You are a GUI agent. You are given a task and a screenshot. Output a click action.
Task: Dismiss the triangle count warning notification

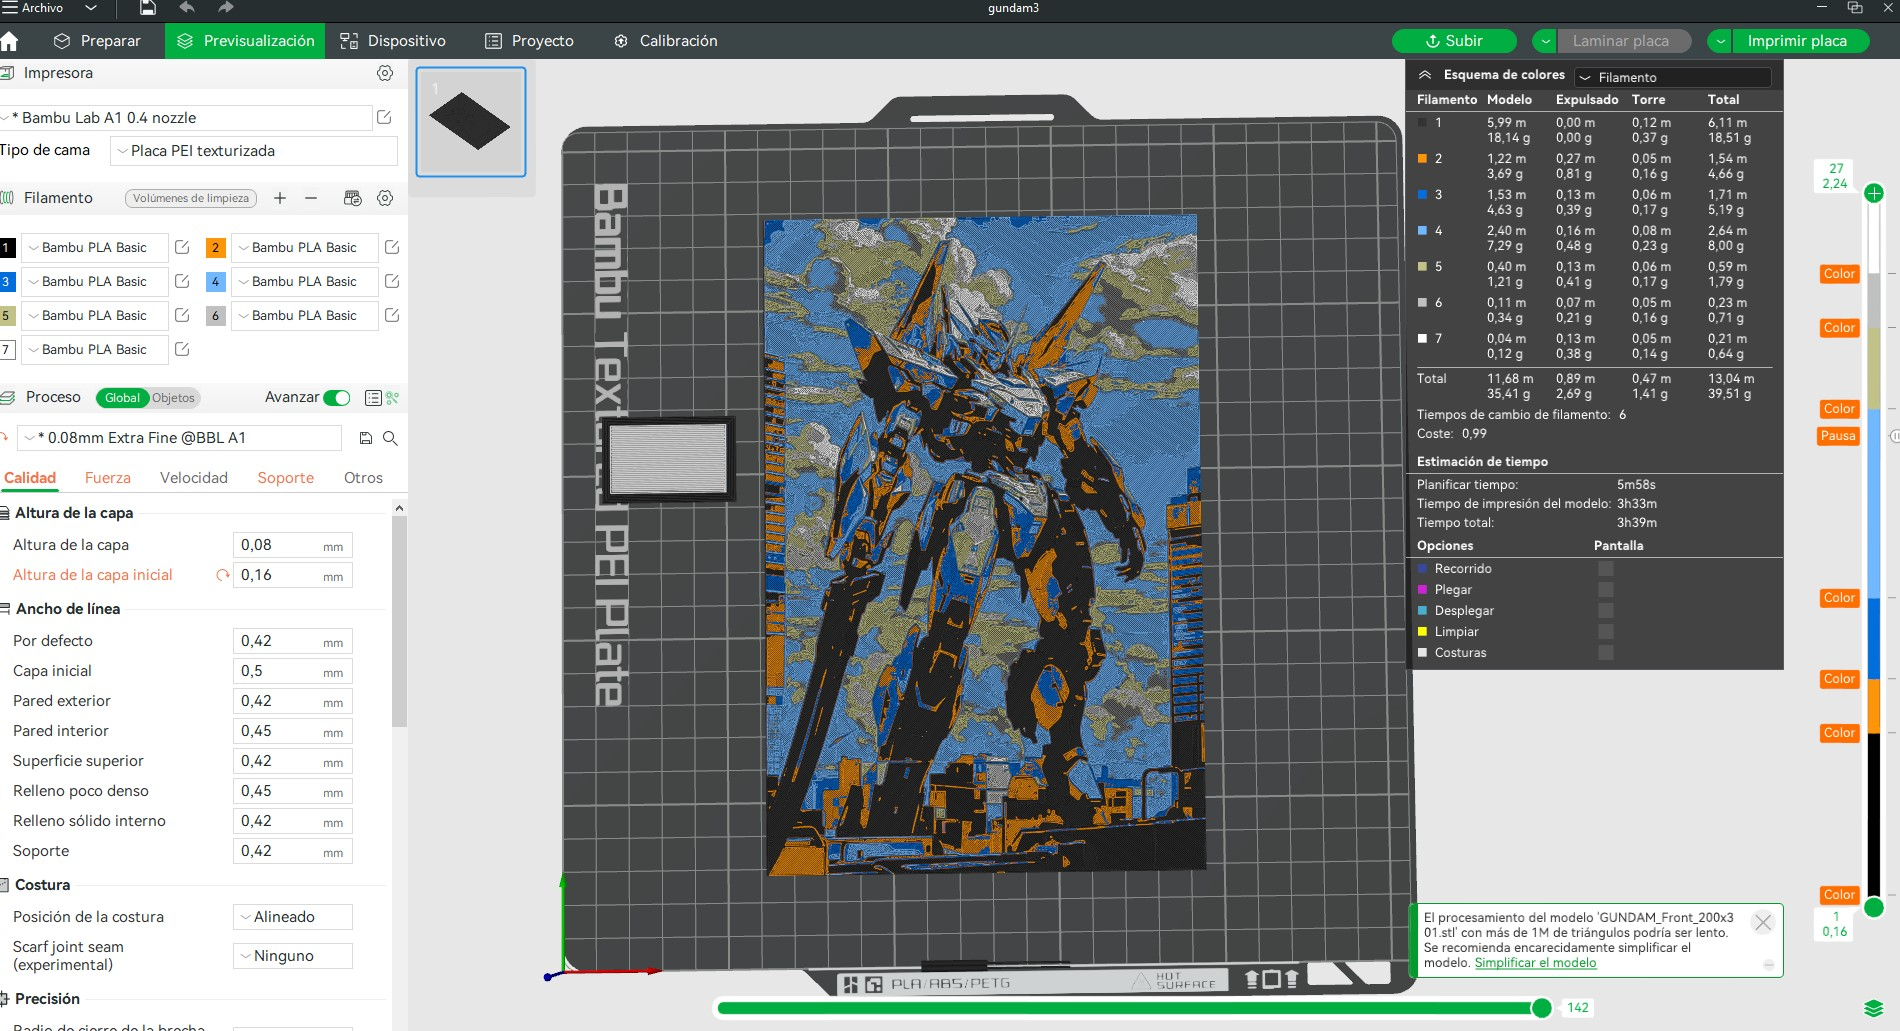(x=1763, y=923)
